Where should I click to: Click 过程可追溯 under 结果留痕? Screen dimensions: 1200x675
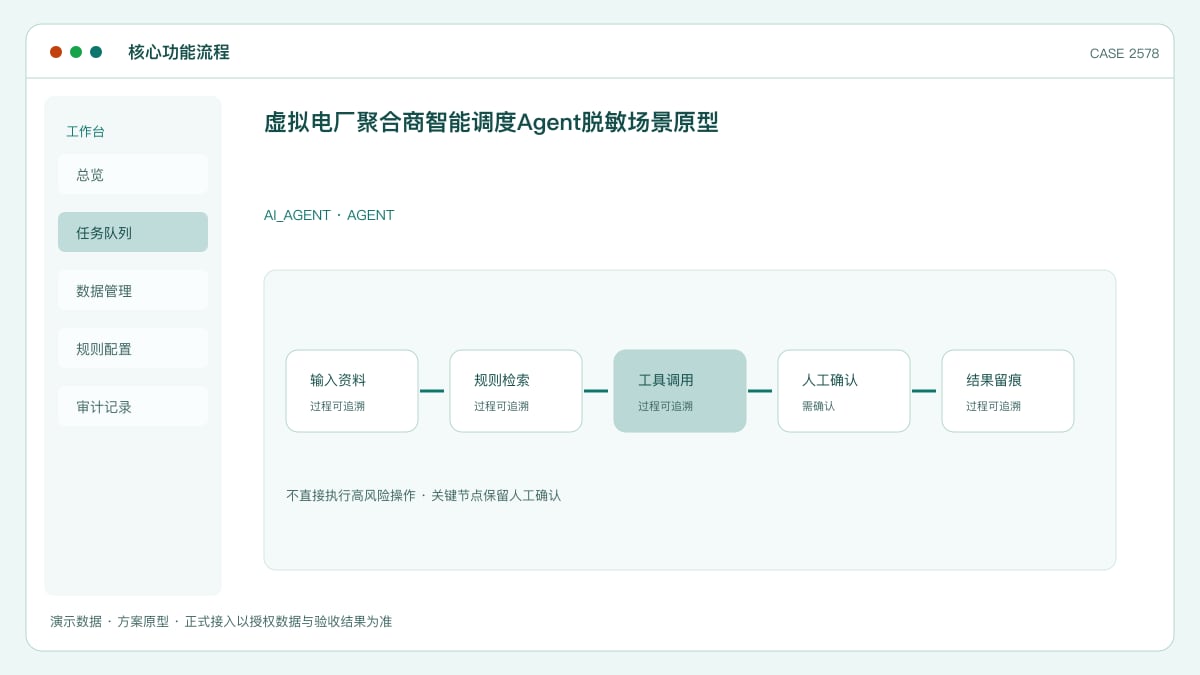tap(993, 406)
